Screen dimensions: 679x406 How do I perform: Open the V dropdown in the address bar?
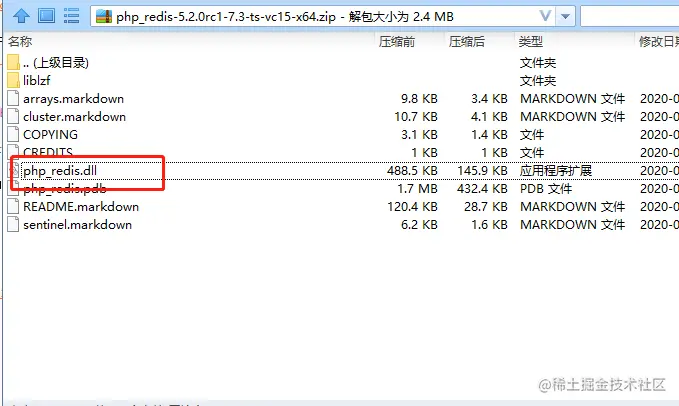click(x=545, y=16)
